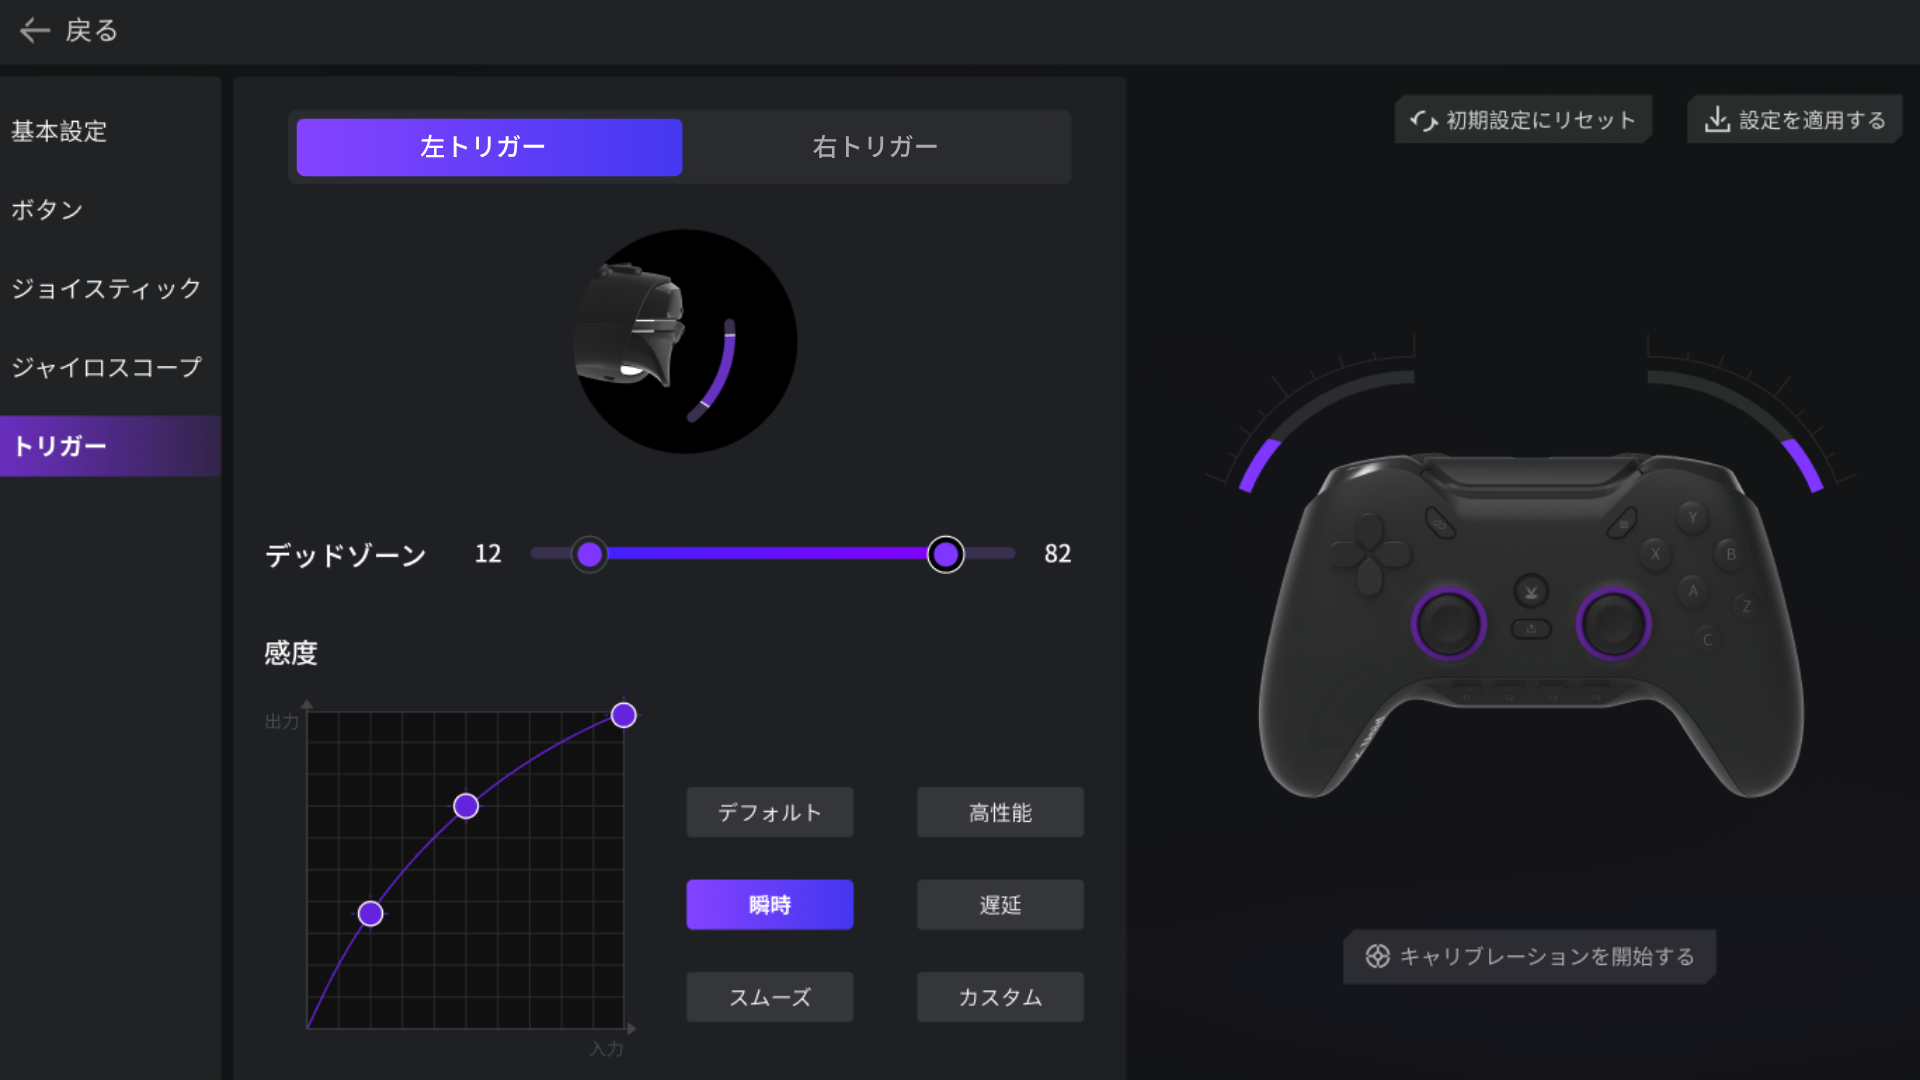This screenshot has height=1080, width=1920.
Task: Click the calibration target icon
Action: (x=1377, y=957)
